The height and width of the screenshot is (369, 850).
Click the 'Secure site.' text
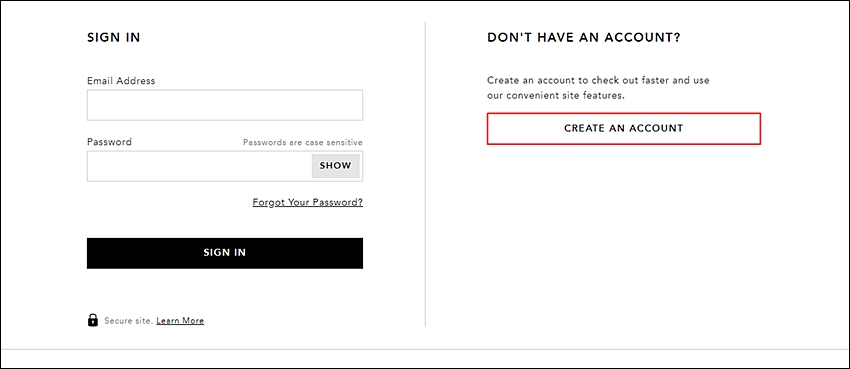pos(128,321)
